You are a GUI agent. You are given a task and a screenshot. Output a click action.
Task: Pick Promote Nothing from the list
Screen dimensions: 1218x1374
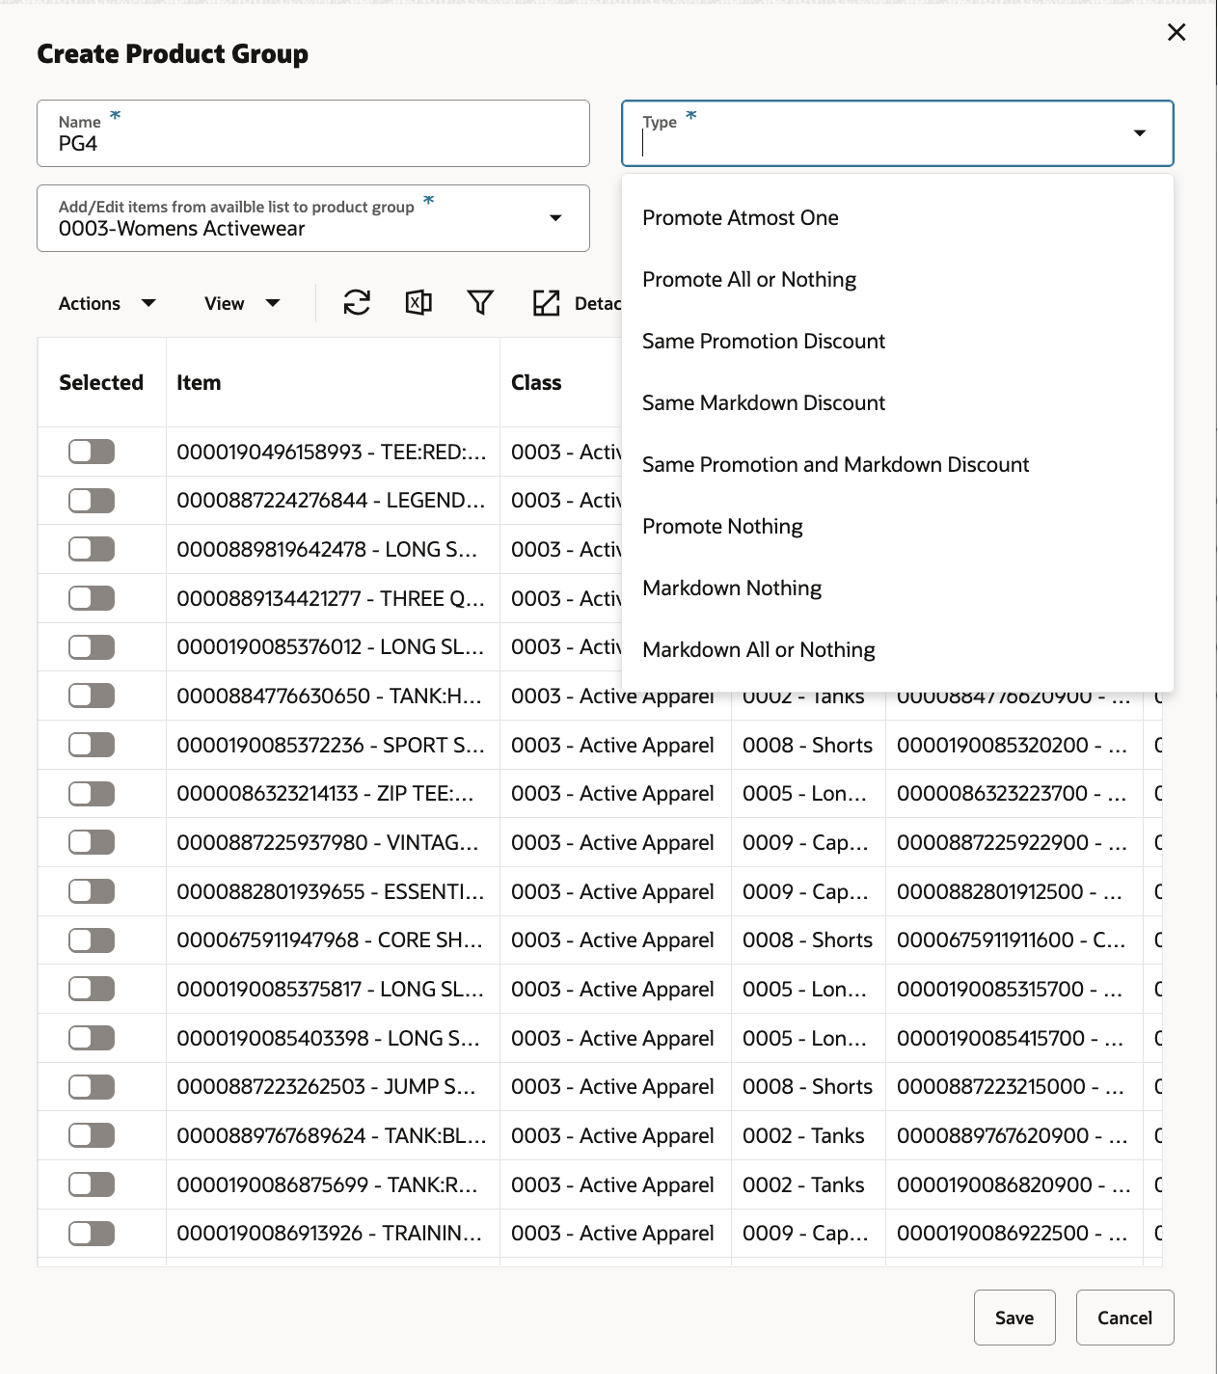tap(897, 527)
